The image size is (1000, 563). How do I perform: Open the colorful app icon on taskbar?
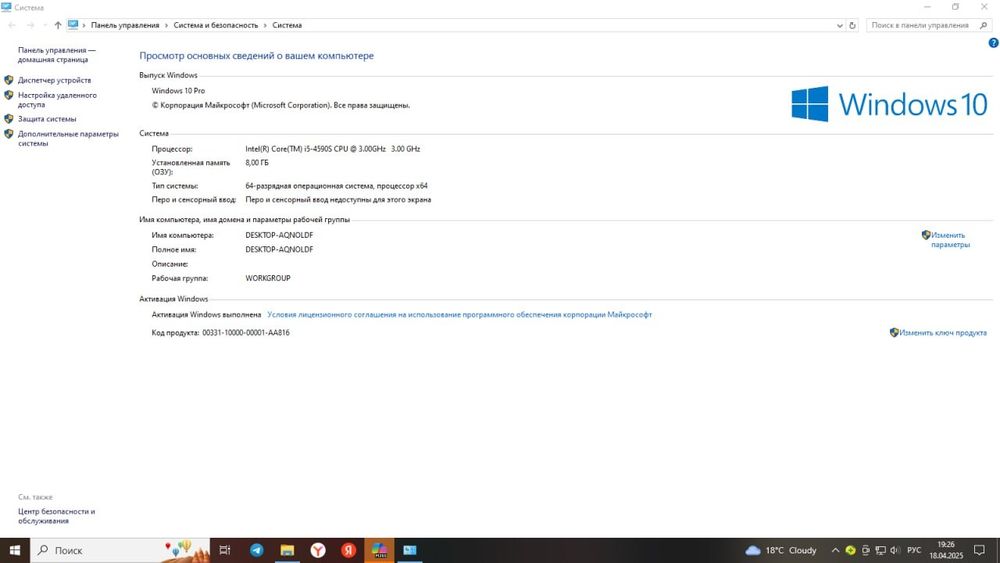coord(379,550)
